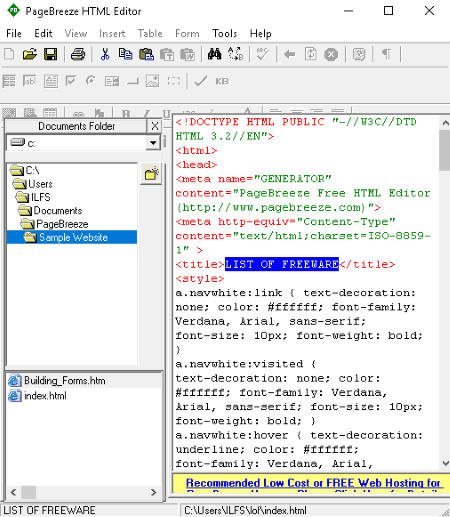
Task: Create a new blank document
Action: [x=10, y=54]
